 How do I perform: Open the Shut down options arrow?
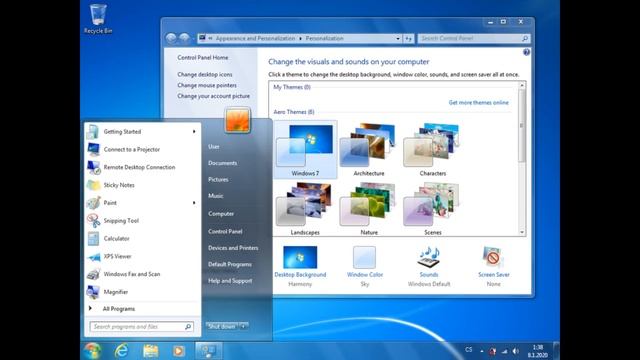[243, 326]
